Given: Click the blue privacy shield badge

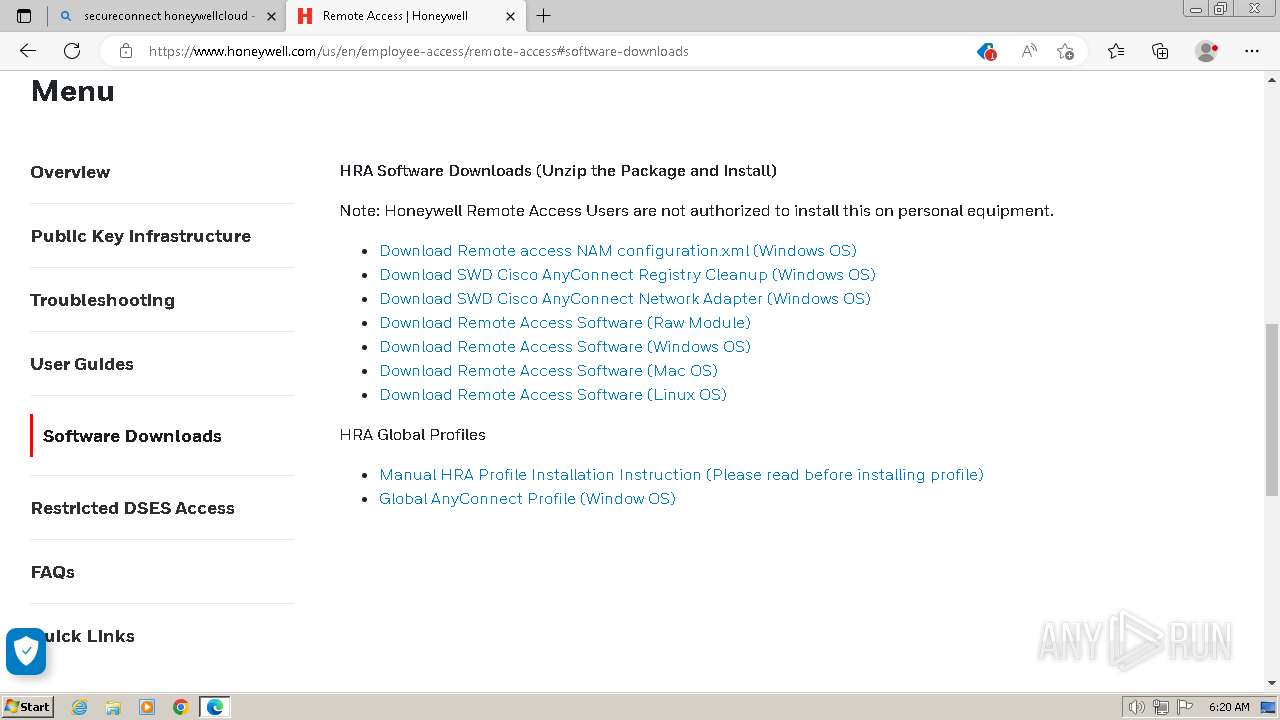Looking at the screenshot, I should (26, 652).
